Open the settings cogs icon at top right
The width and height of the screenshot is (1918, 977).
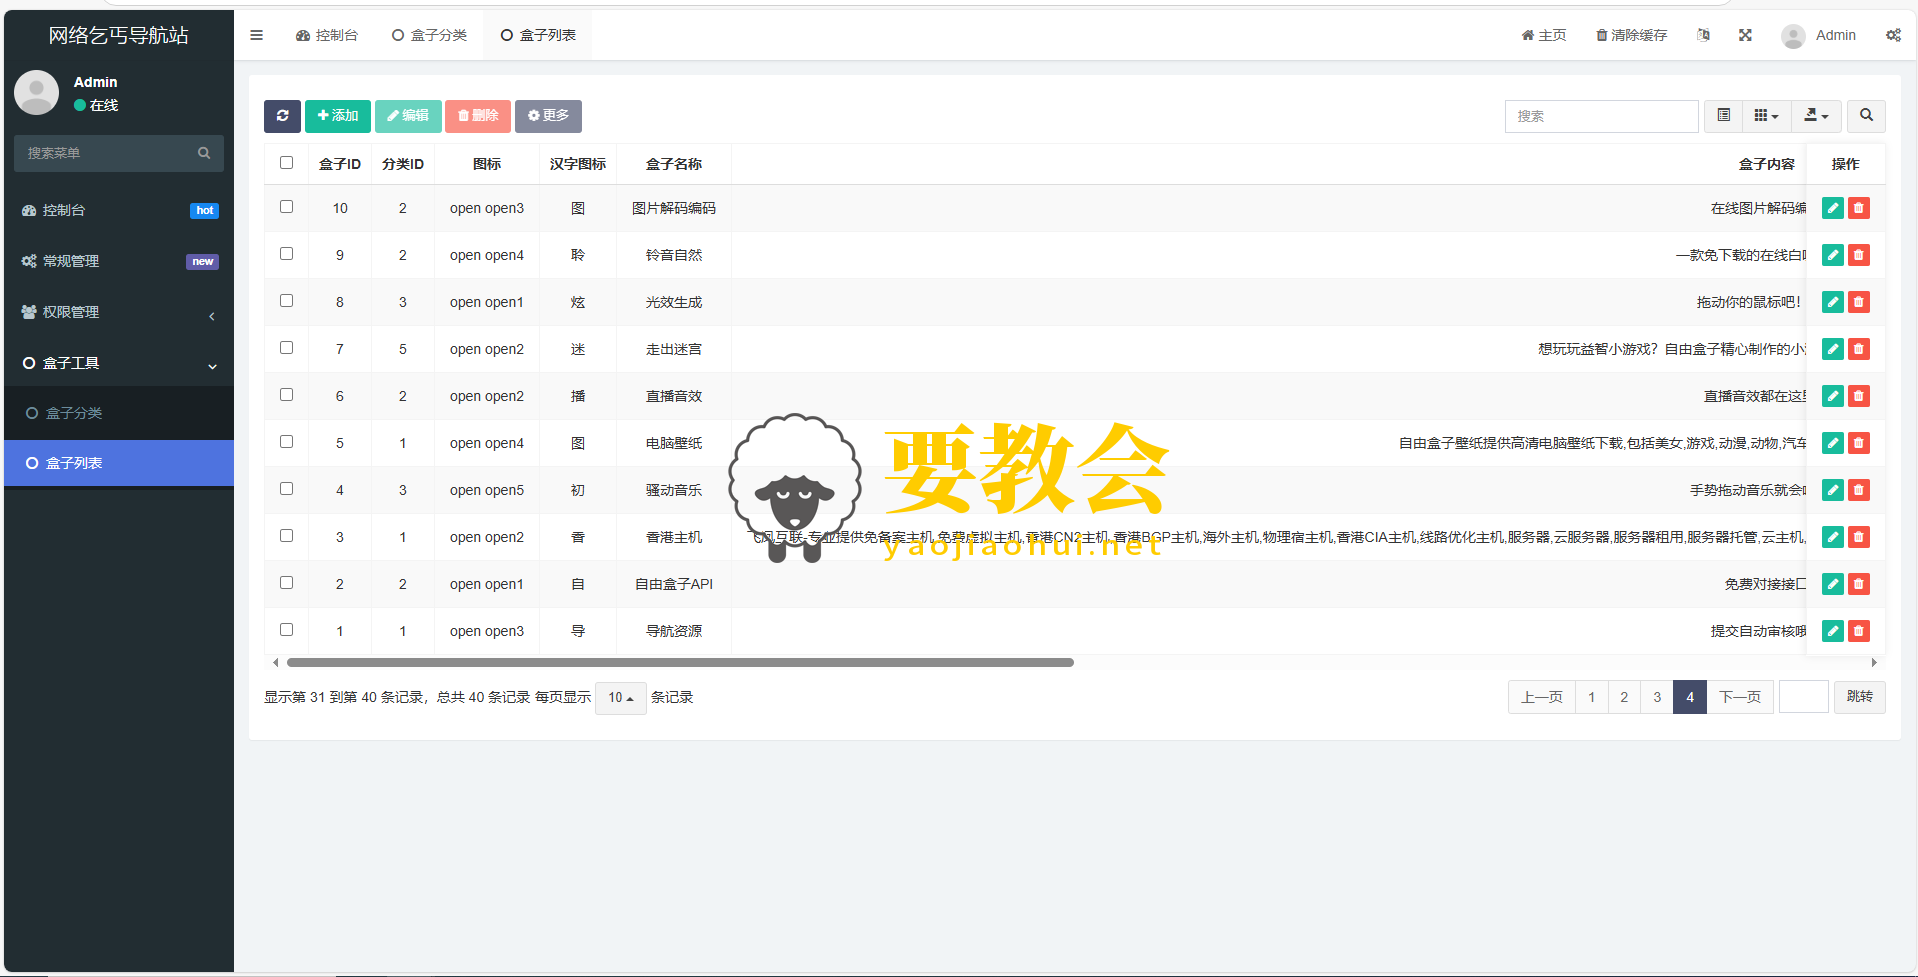1893,35
